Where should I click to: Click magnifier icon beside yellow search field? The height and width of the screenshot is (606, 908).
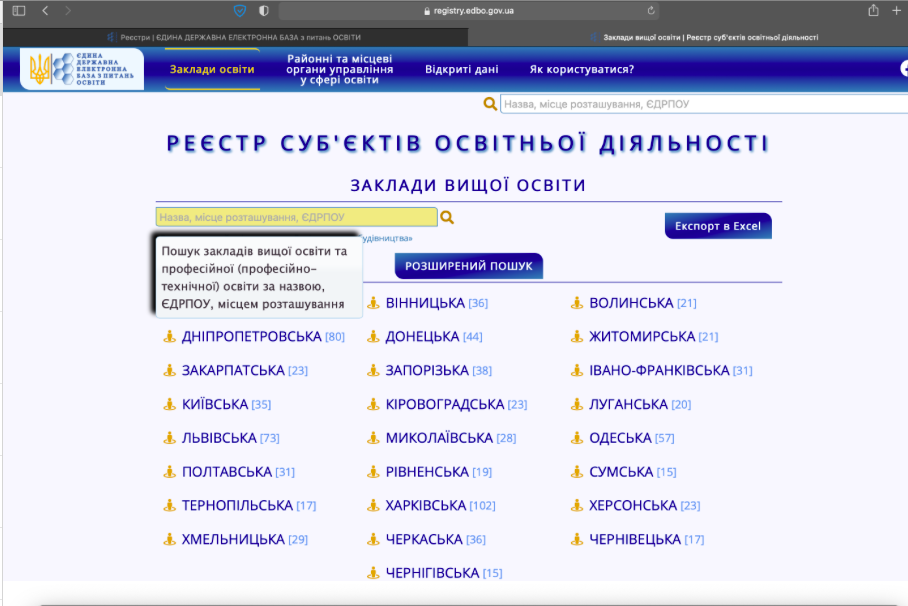tap(448, 217)
